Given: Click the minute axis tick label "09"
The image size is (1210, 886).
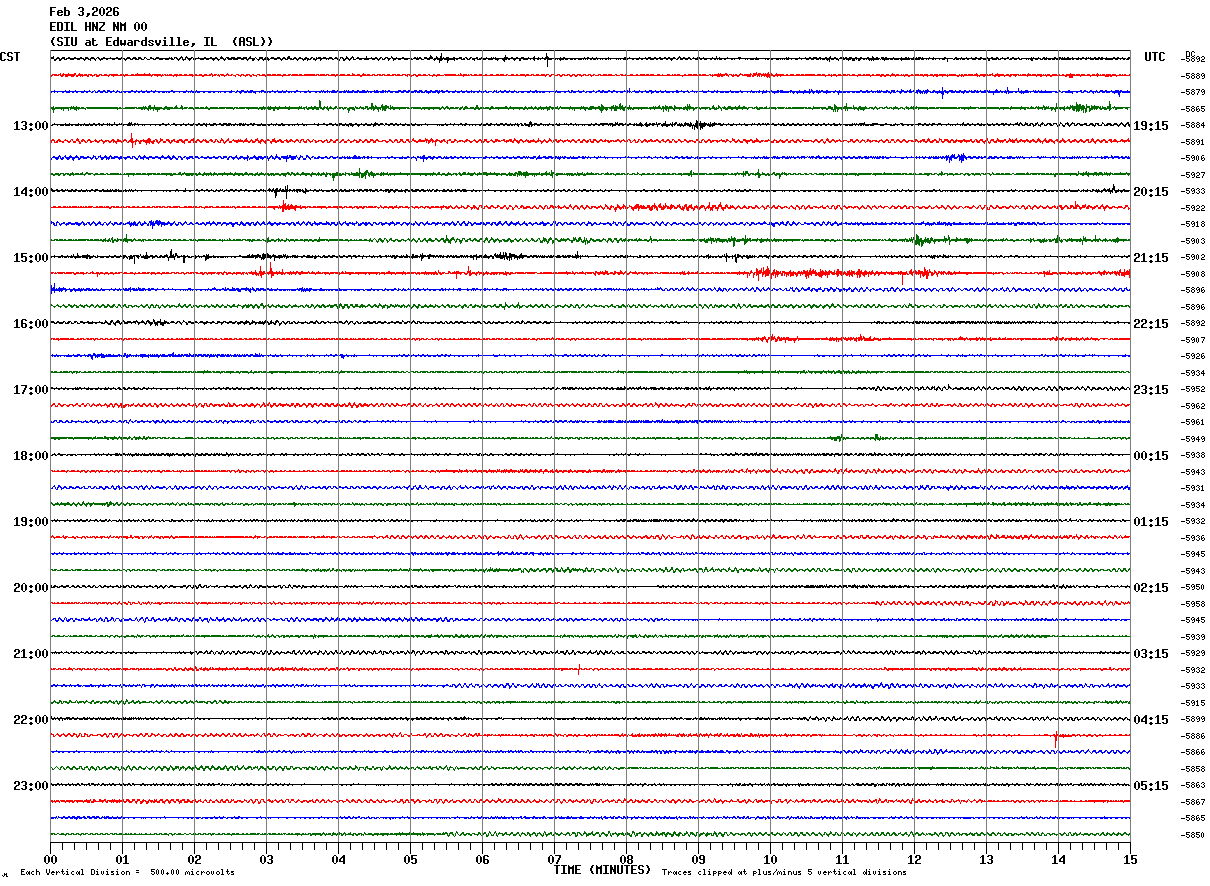Looking at the screenshot, I should (698, 859).
